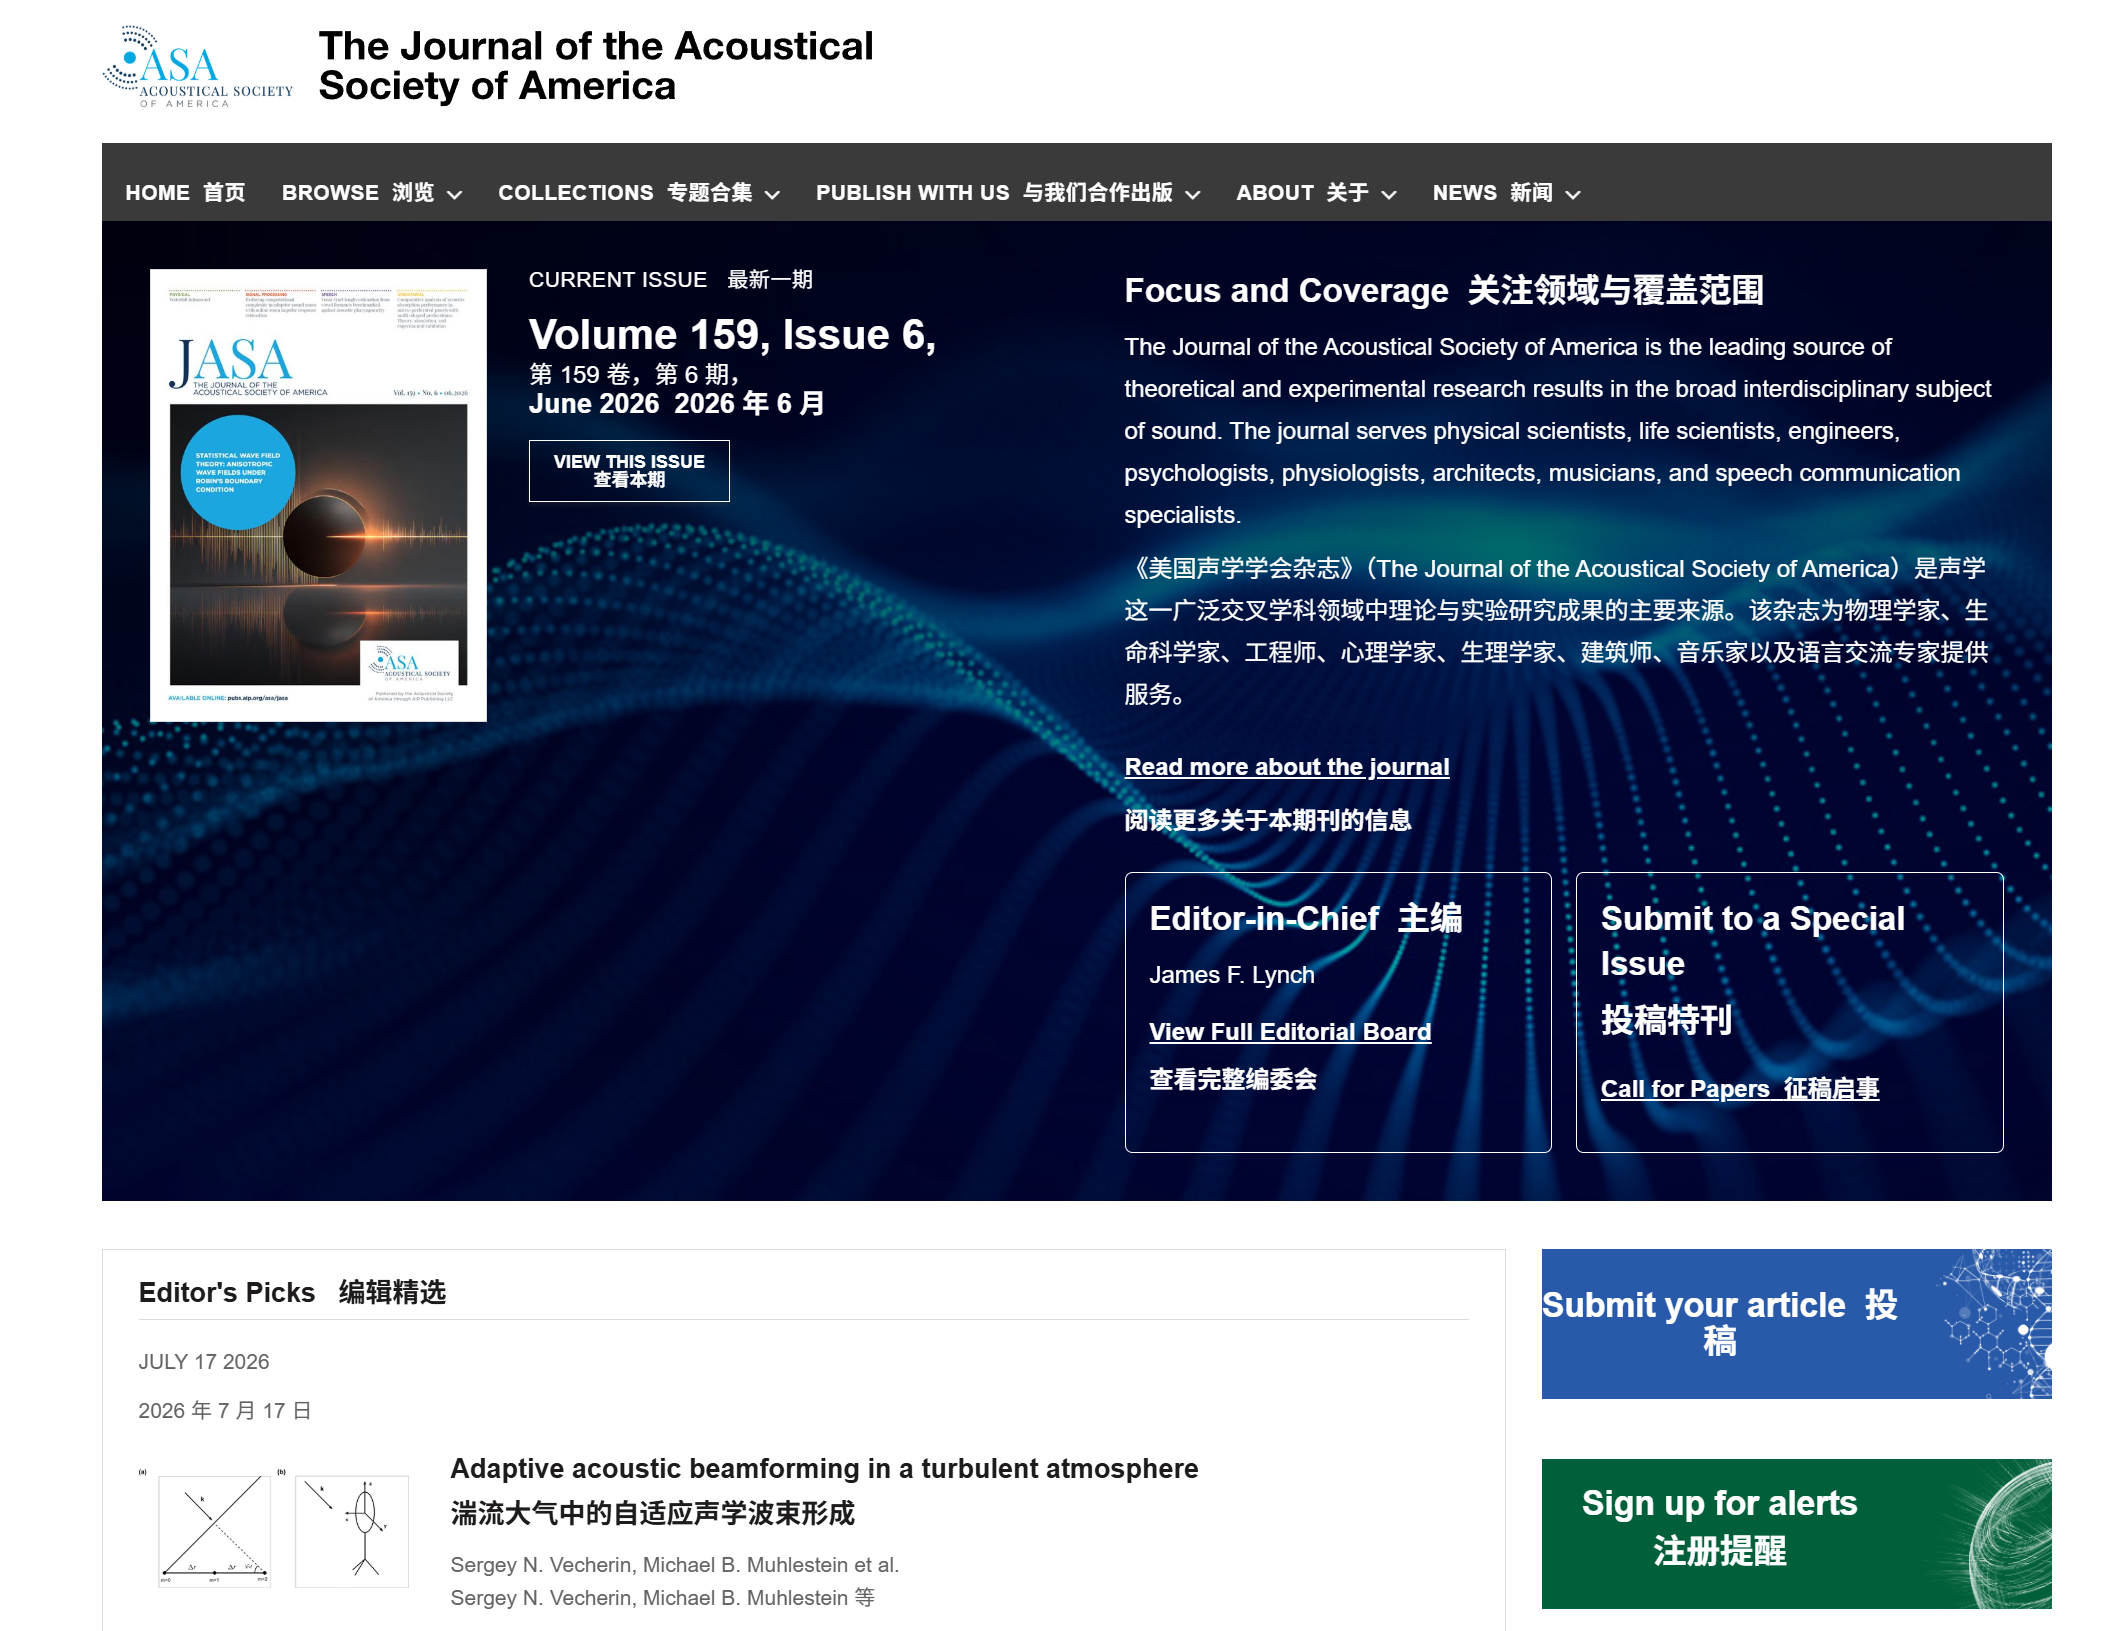Click the VIEW THIS ISSUE button
The width and height of the screenshot is (2105, 1631).
click(629, 471)
